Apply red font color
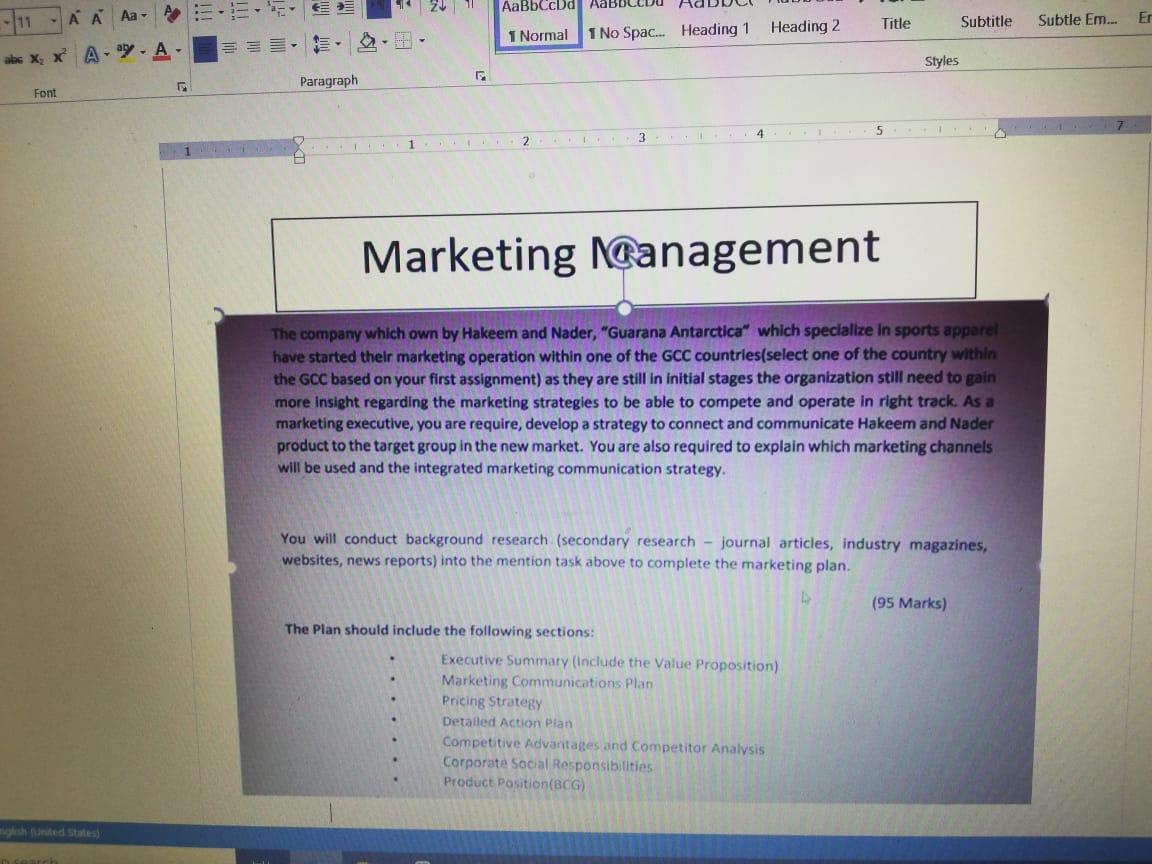Screen dimensions: 1152x864 (161, 51)
